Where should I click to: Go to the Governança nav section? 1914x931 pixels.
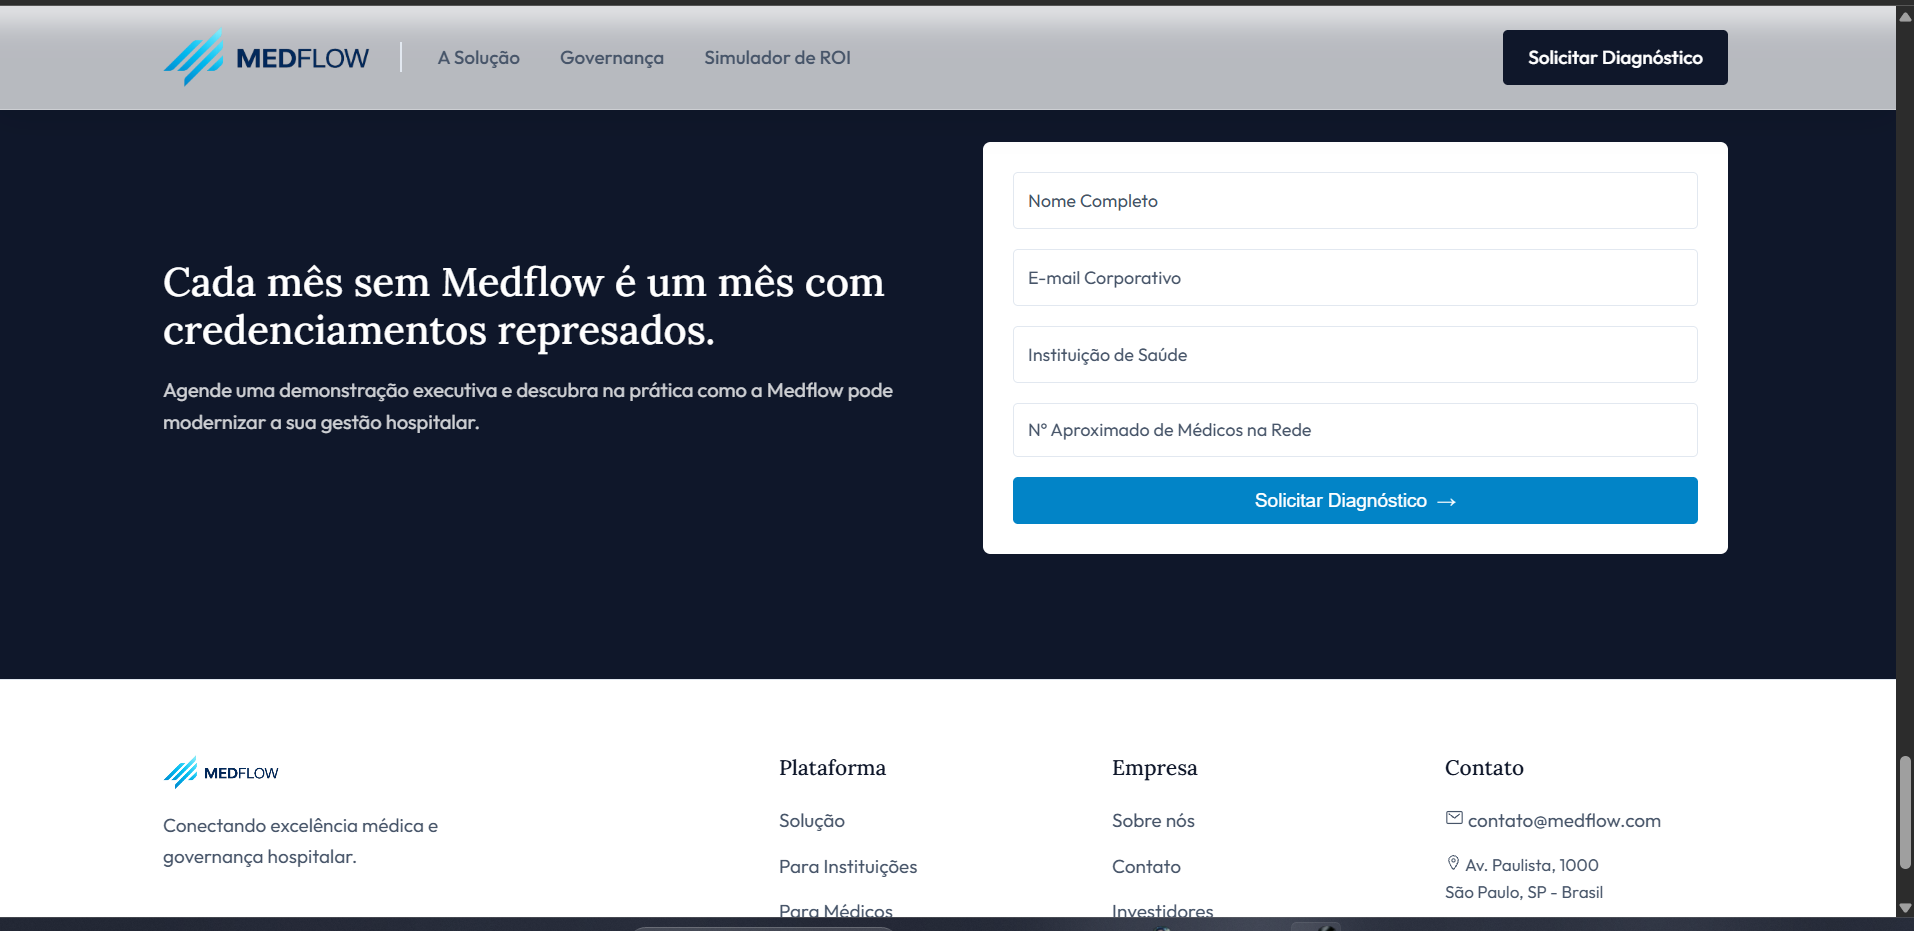(612, 58)
